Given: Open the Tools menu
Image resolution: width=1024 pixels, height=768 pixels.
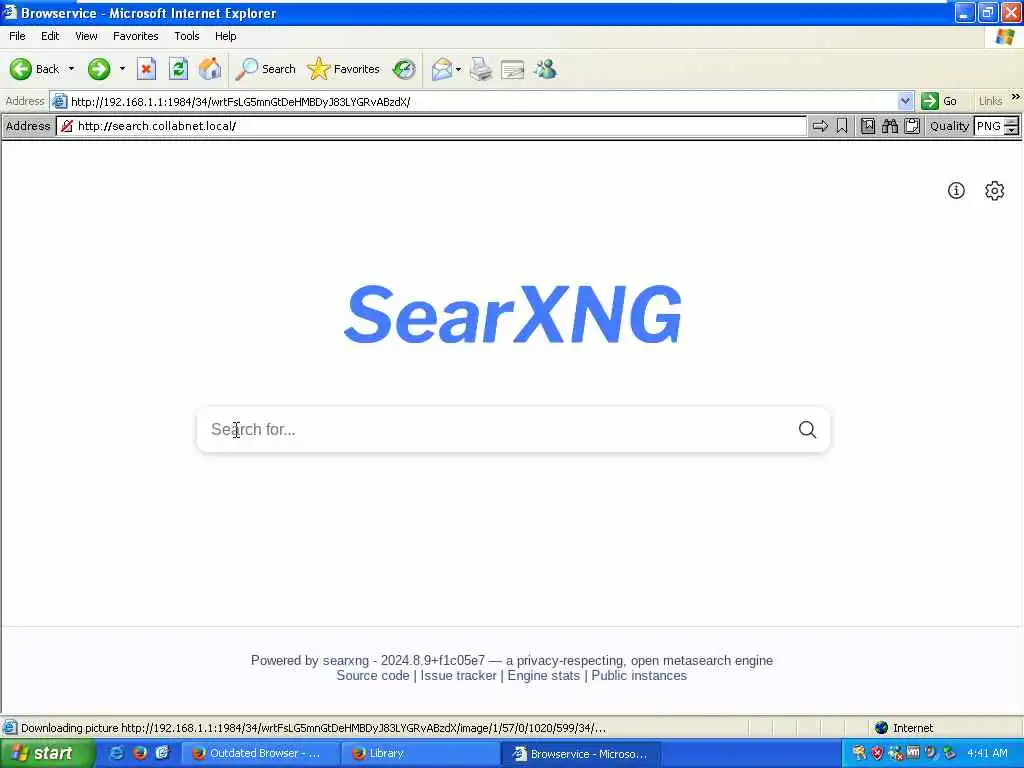Looking at the screenshot, I should coord(186,36).
